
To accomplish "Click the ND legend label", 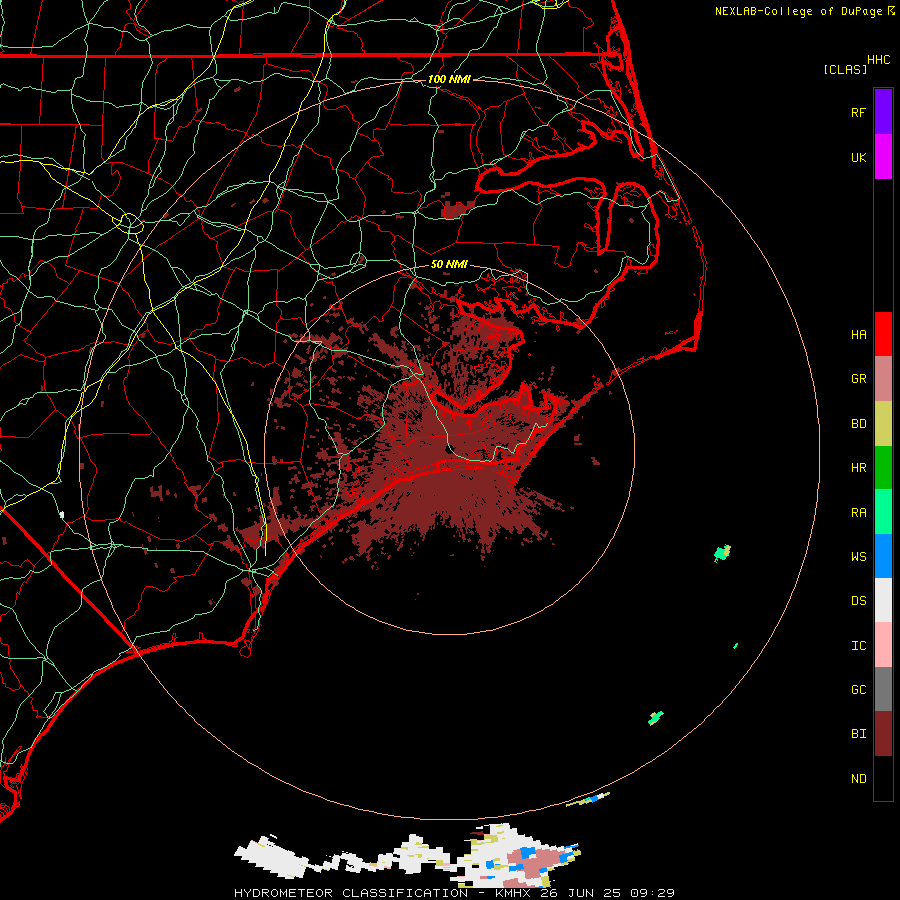I will coord(858,778).
